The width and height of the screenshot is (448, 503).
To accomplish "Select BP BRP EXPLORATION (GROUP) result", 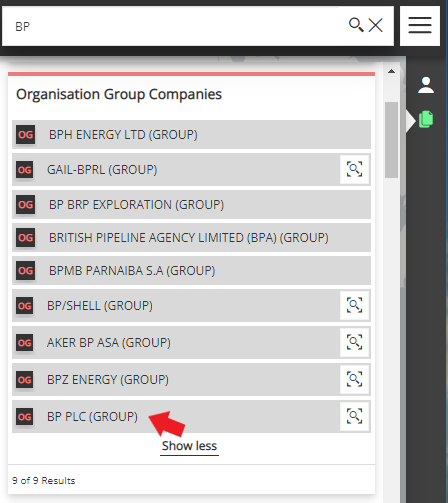I will click(x=191, y=205).
